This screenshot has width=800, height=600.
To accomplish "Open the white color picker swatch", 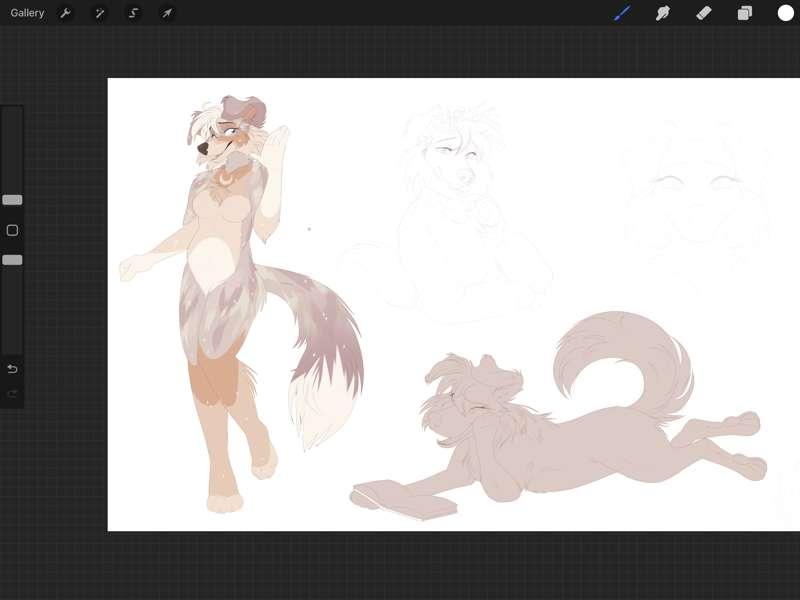I will click(x=786, y=13).
